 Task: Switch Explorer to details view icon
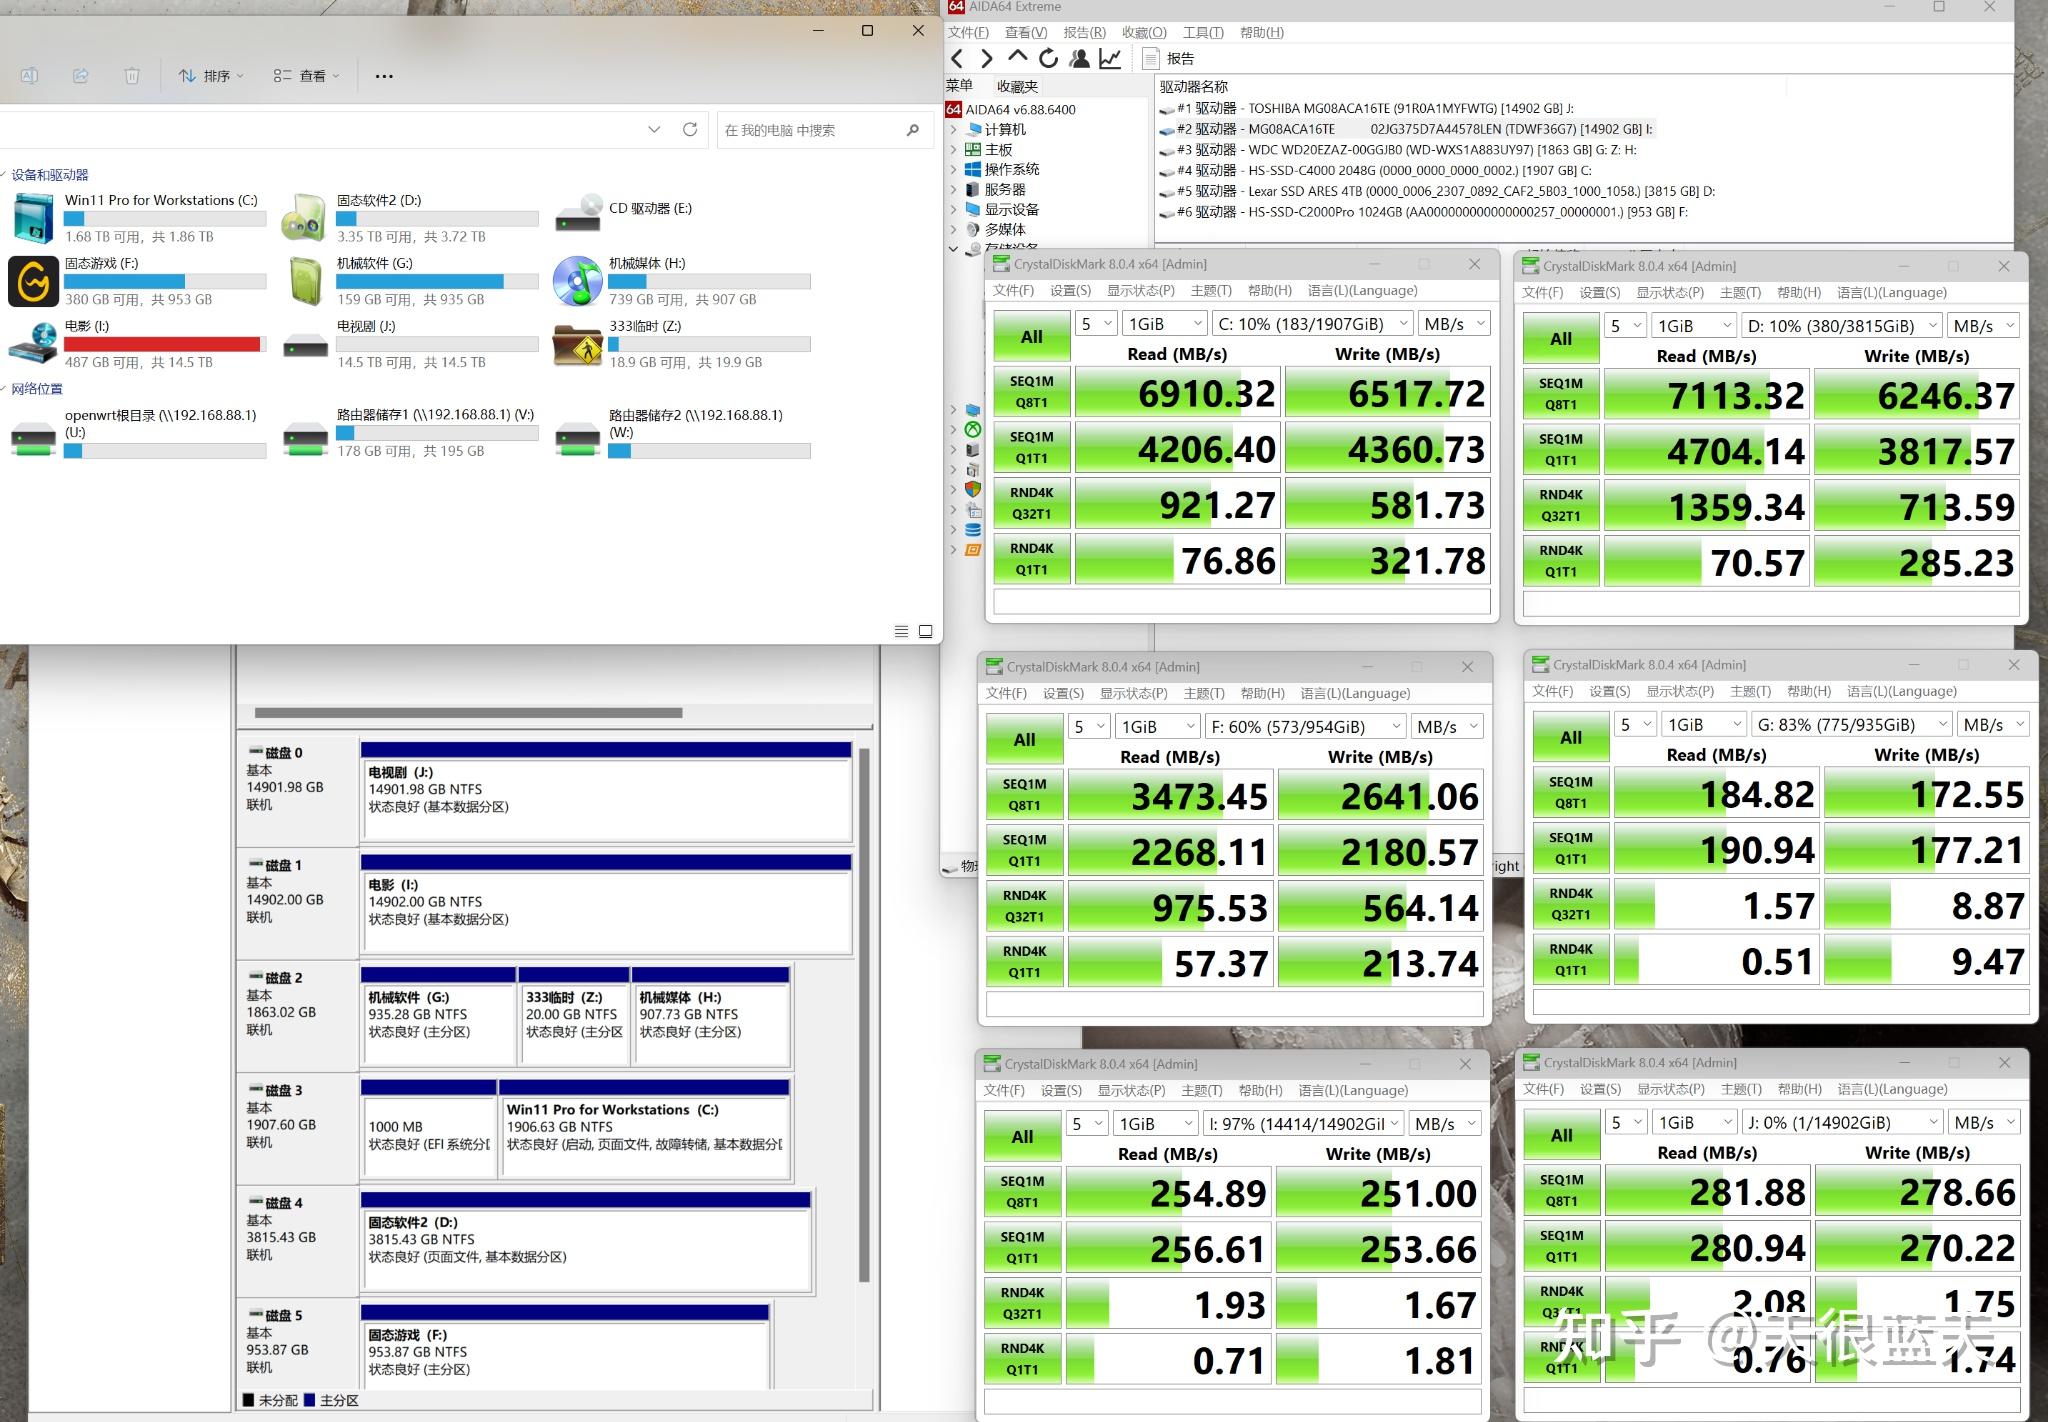(x=901, y=631)
